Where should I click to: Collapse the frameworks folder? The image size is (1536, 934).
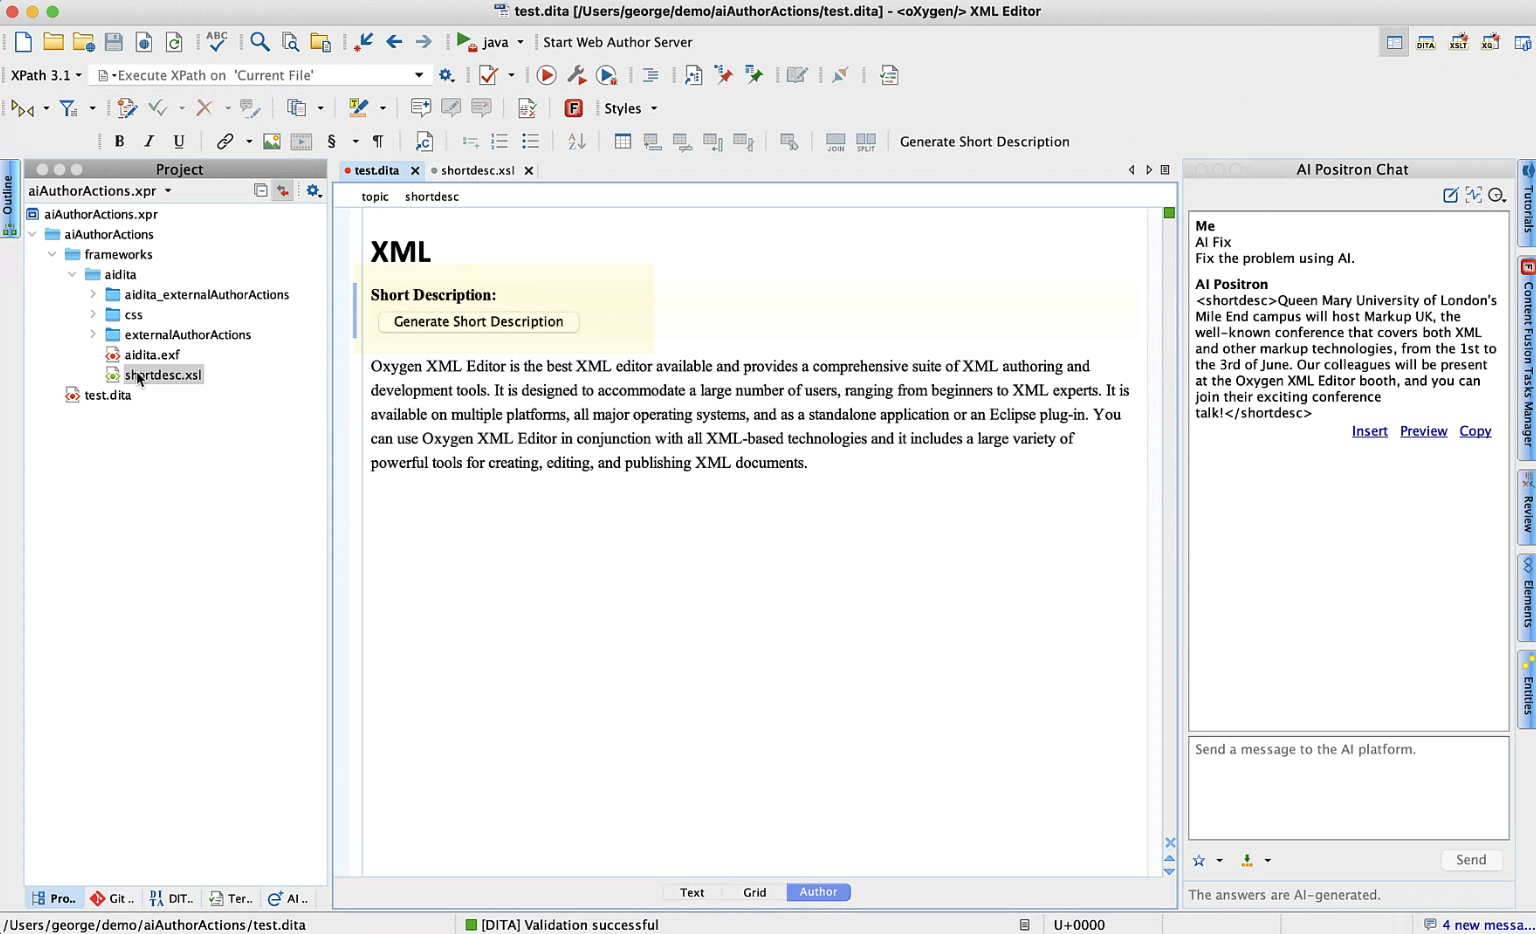tap(52, 254)
